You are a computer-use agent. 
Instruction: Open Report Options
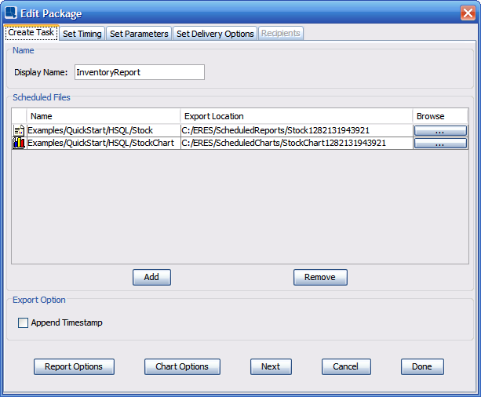(x=74, y=367)
